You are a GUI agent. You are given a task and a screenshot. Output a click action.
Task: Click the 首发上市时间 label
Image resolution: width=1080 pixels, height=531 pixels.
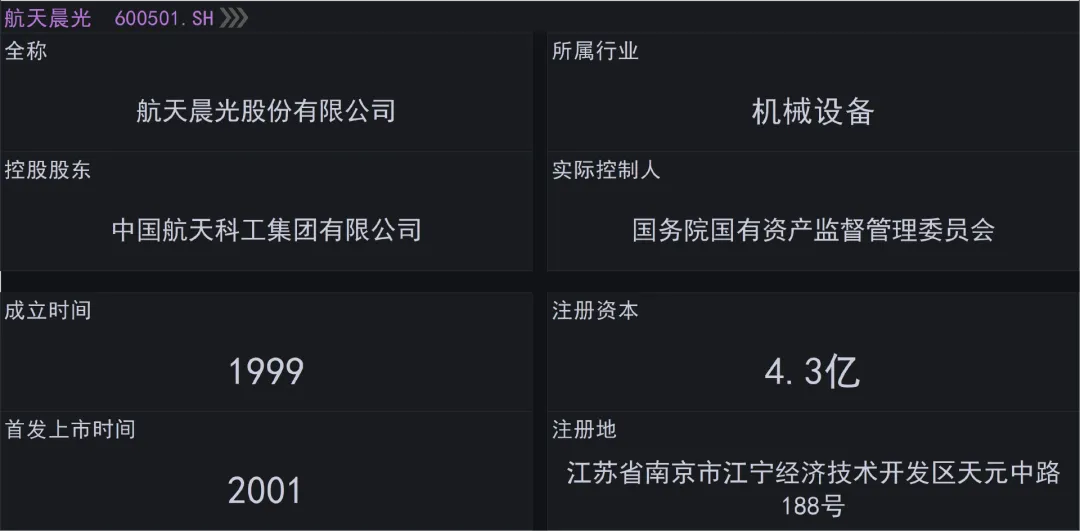[70, 430]
